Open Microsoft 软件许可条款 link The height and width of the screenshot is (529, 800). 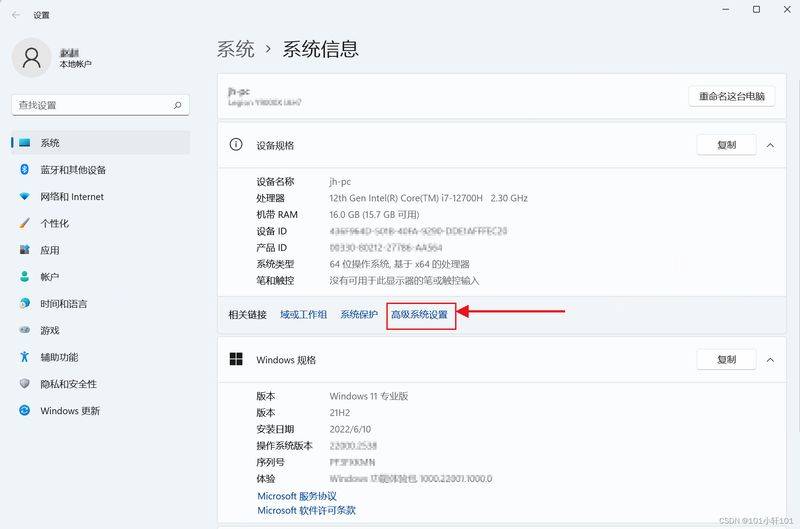[307, 510]
